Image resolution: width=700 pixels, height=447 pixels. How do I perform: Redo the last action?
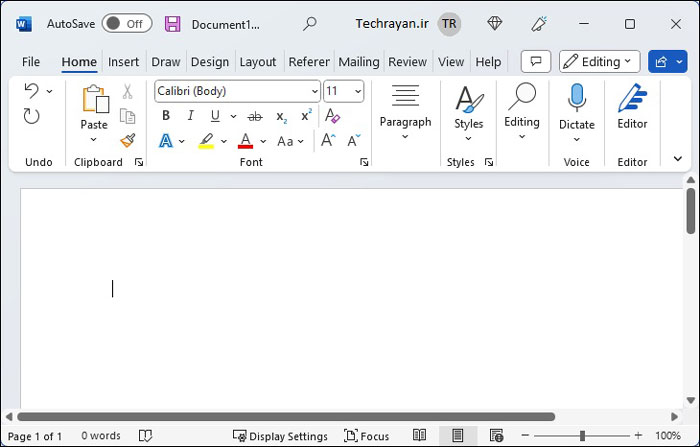point(31,117)
